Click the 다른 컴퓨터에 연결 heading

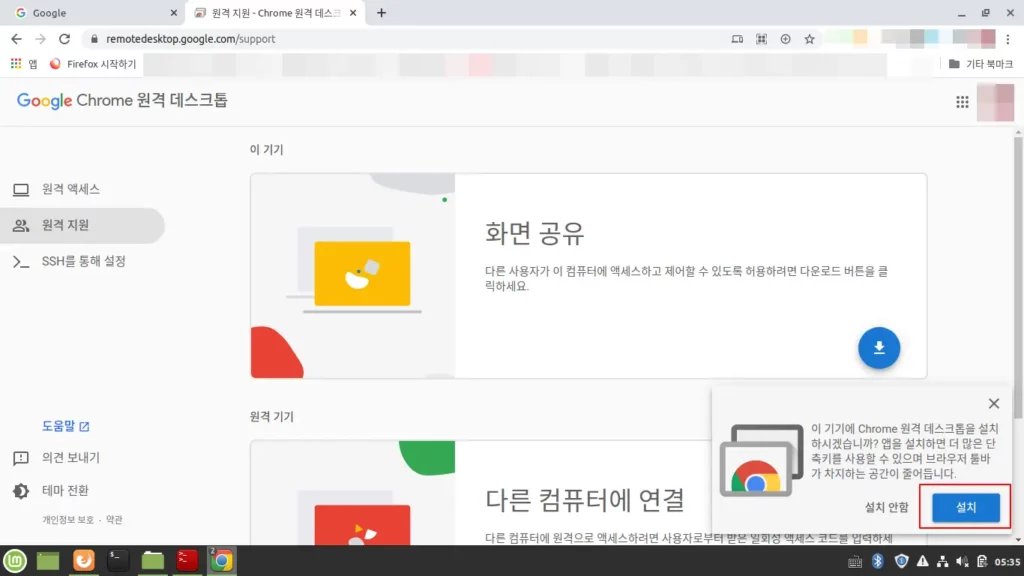[x=584, y=500]
